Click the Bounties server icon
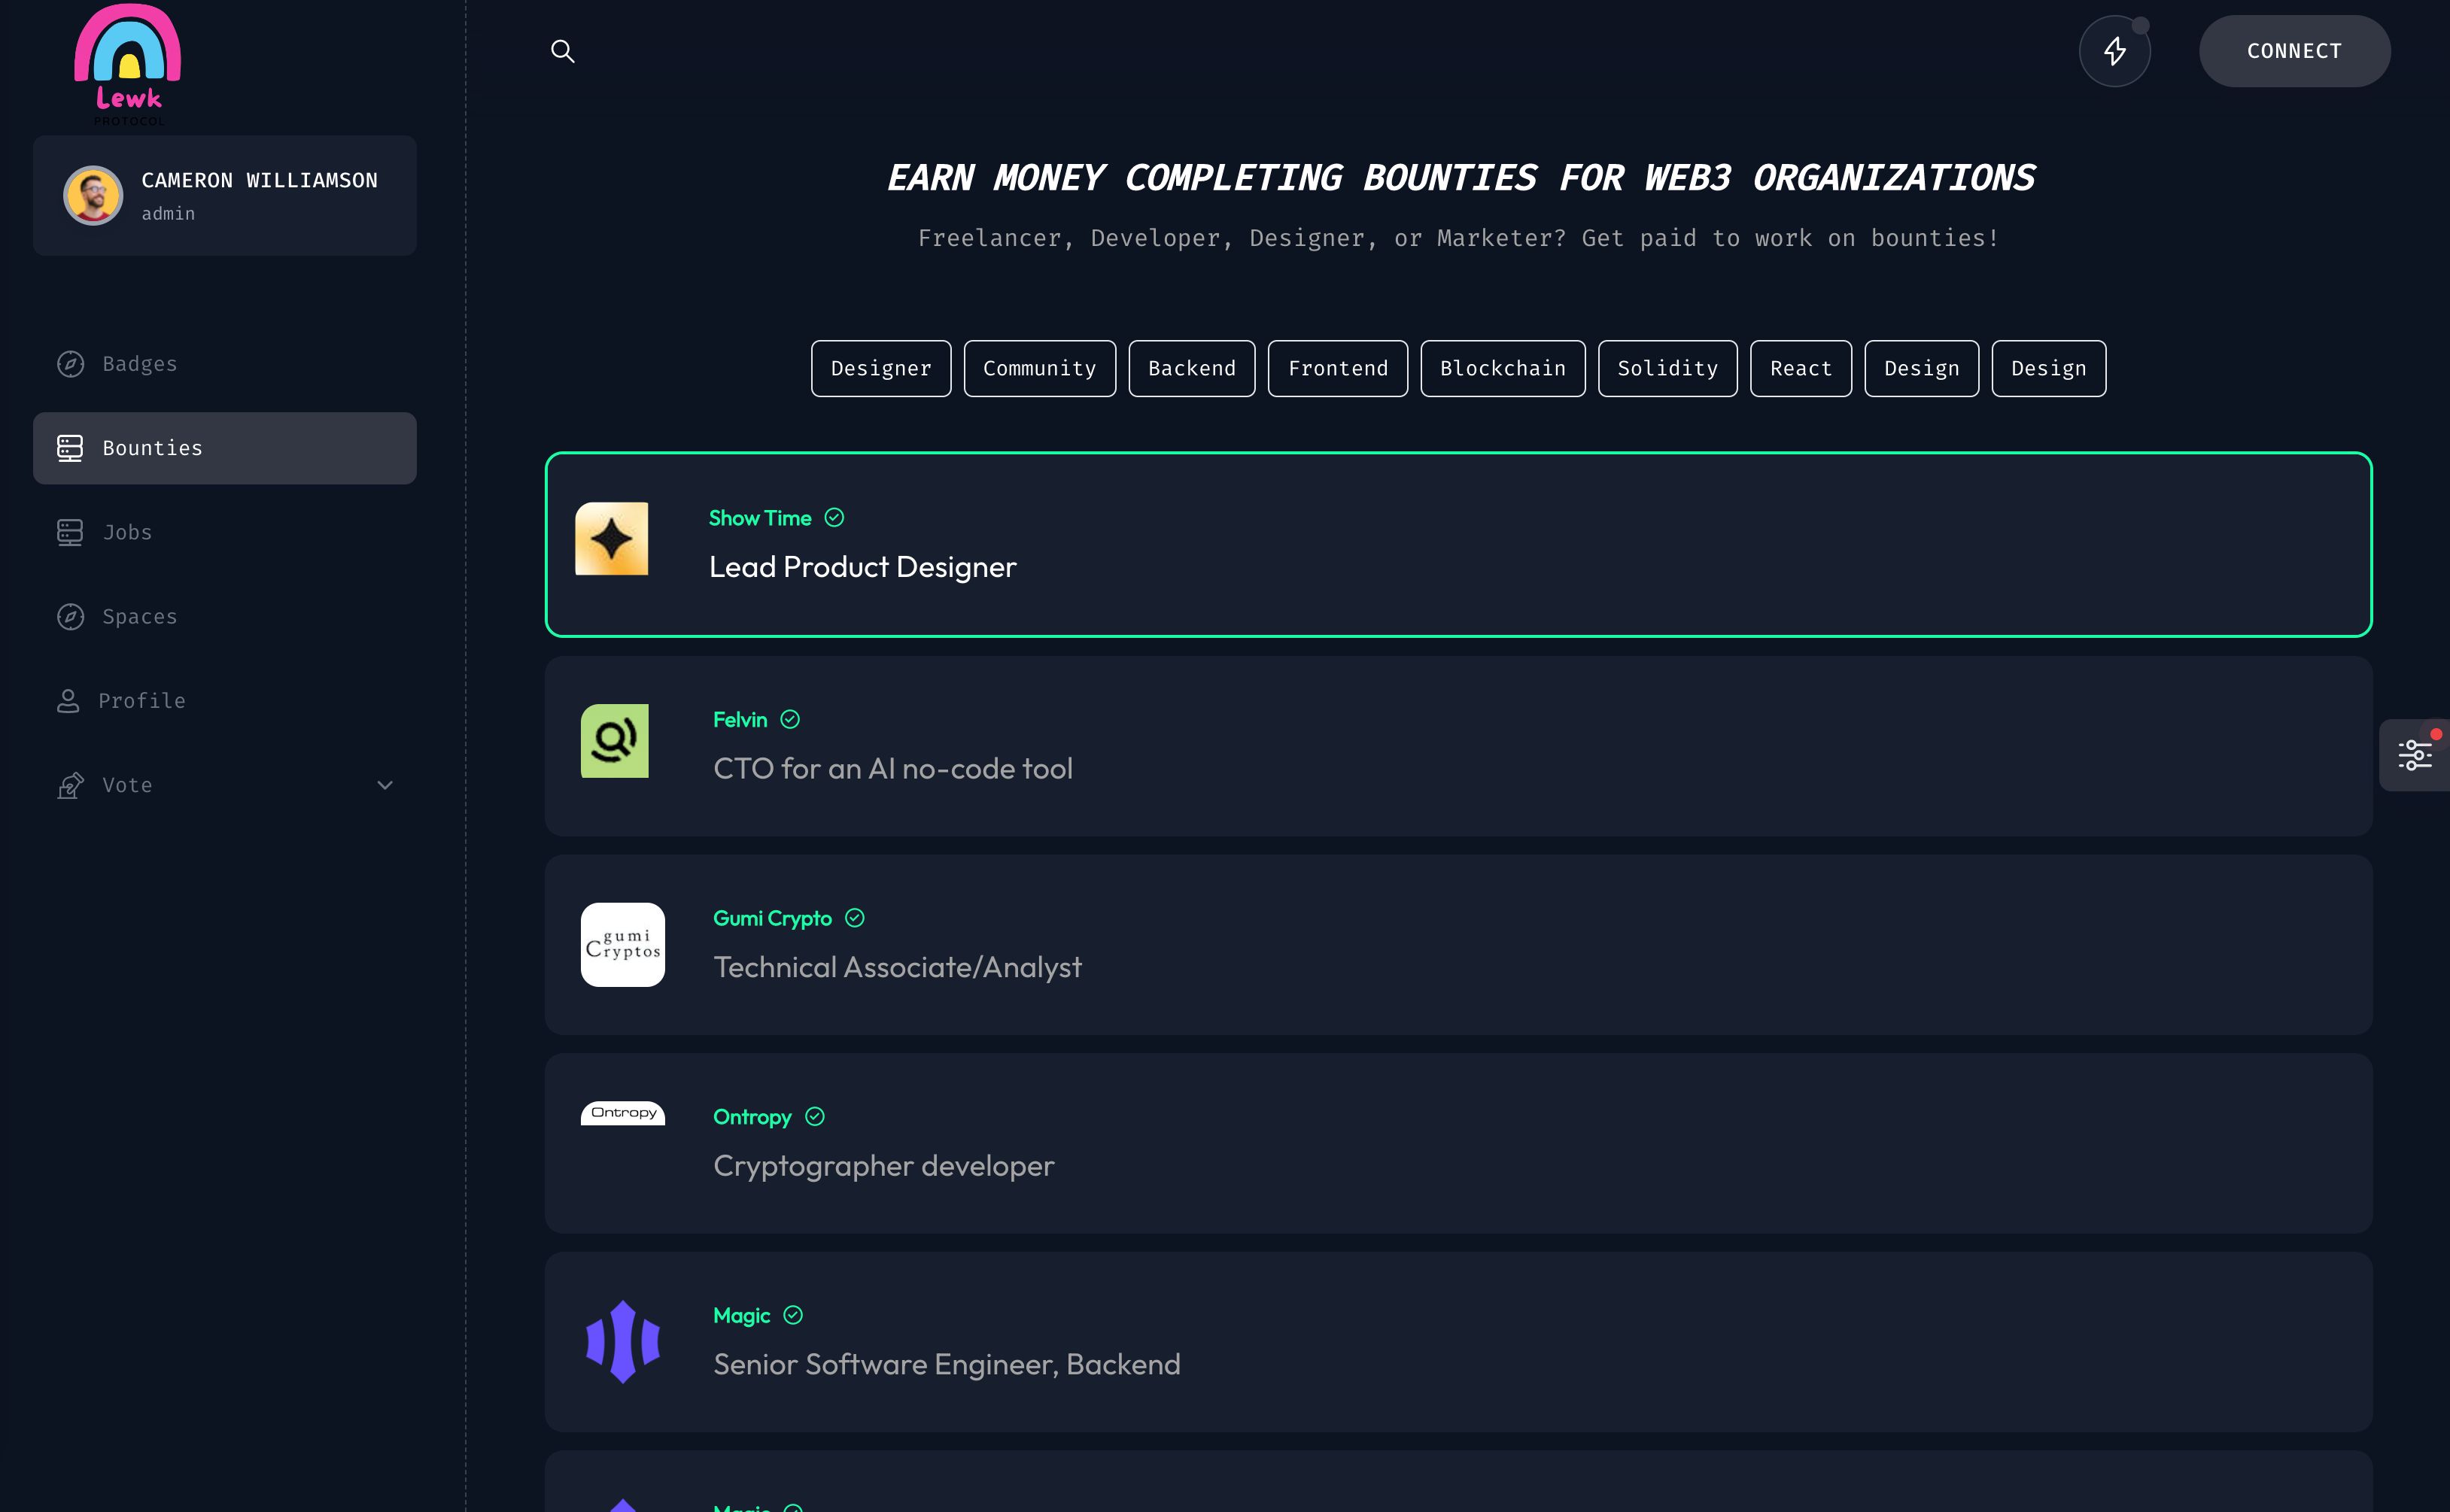The height and width of the screenshot is (1512, 2450). 70,448
